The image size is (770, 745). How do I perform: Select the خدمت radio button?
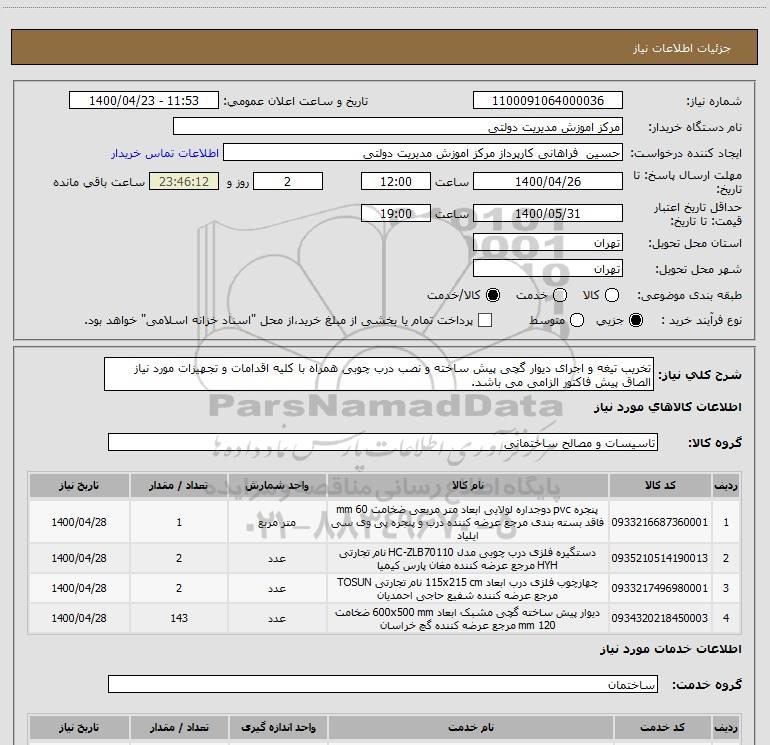pyautogui.click(x=560, y=295)
